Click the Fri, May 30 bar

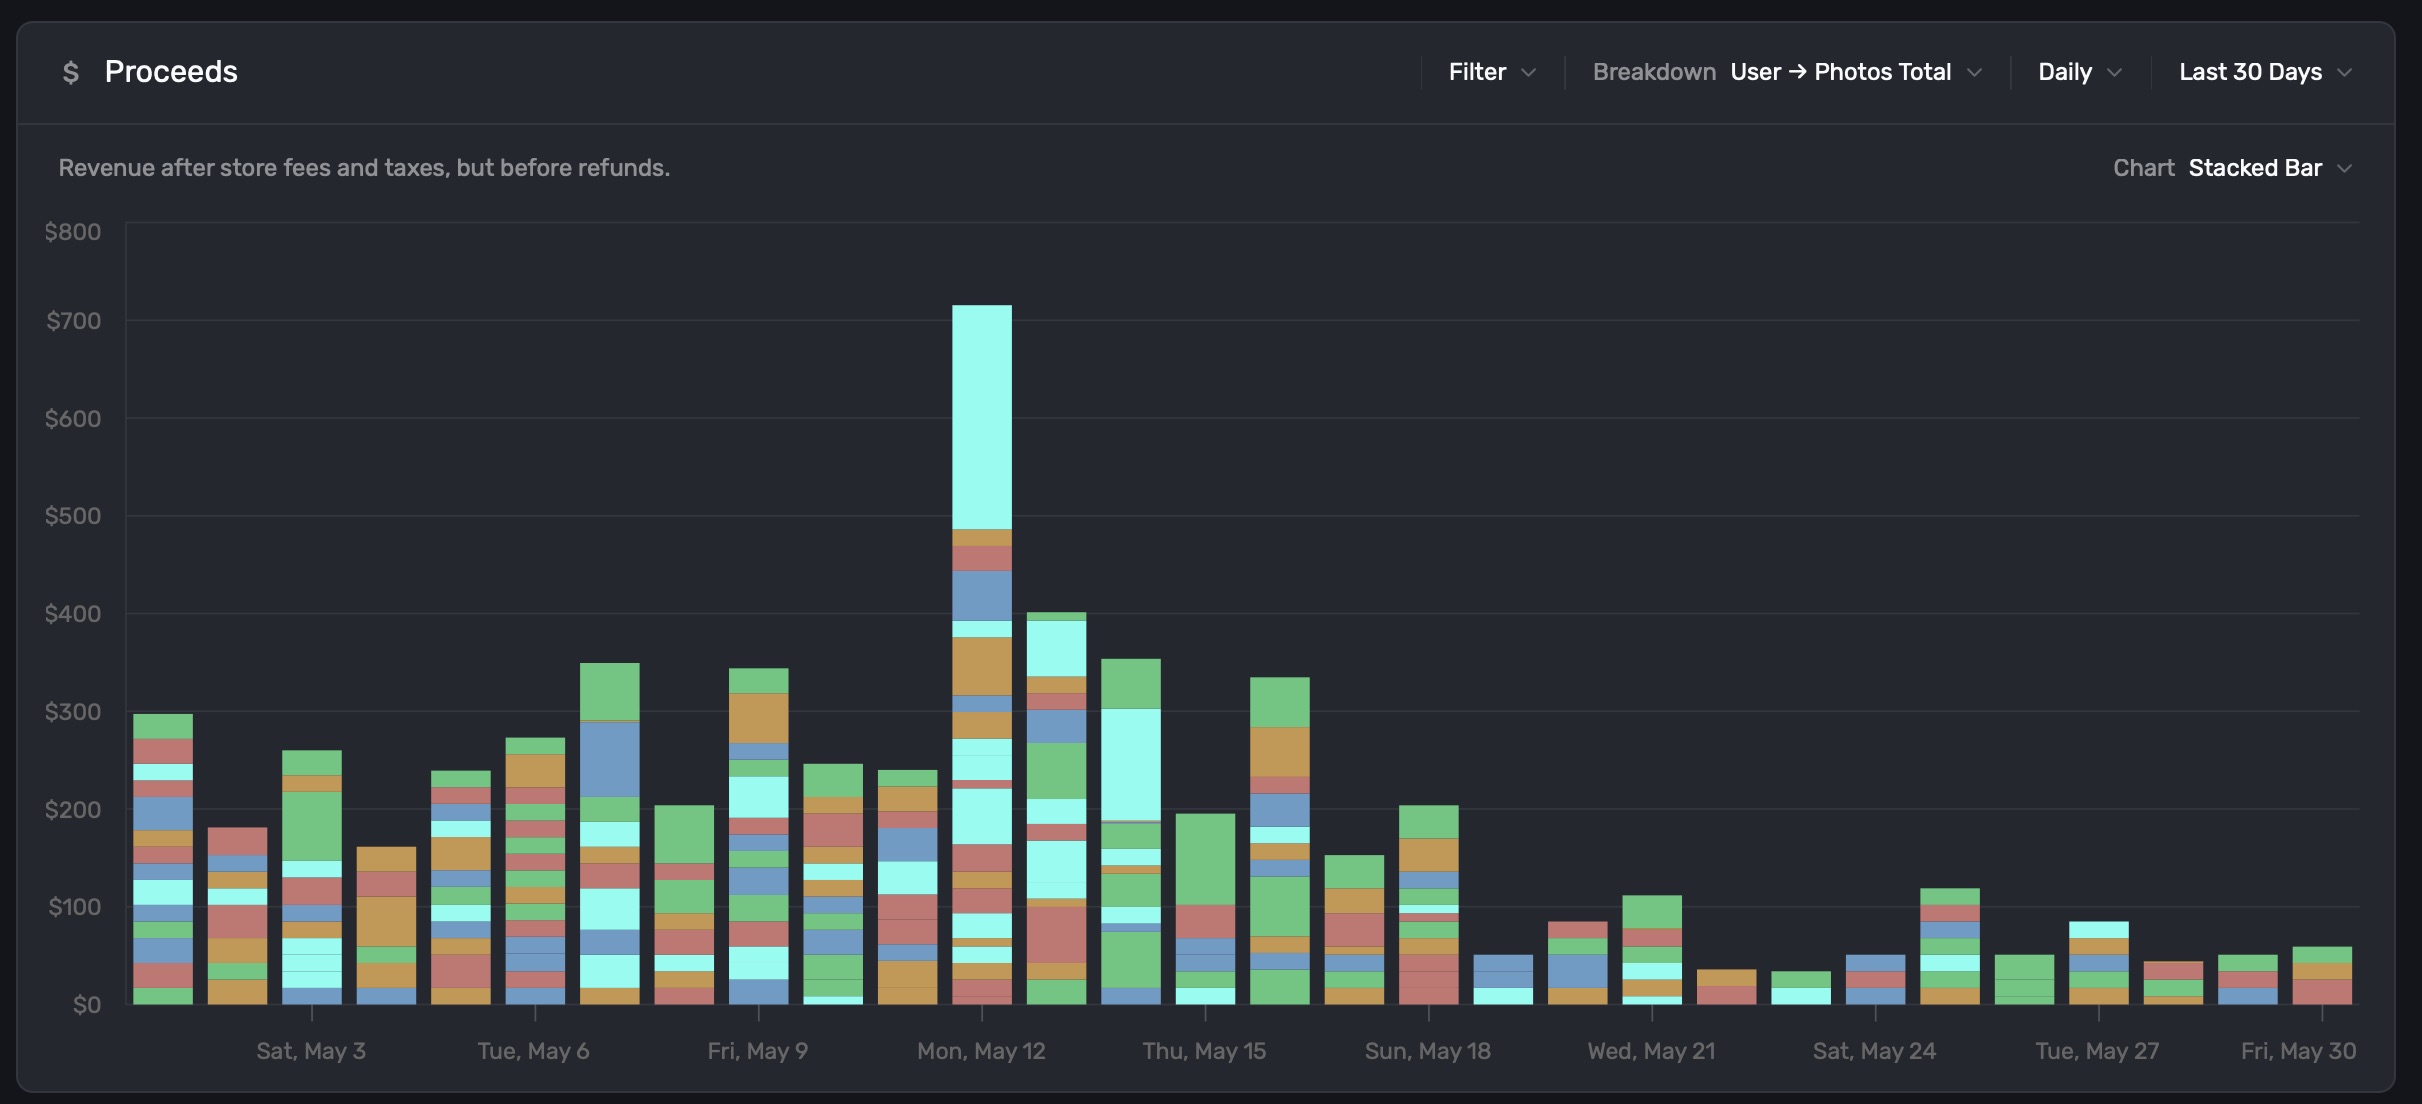pos(2321,975)
